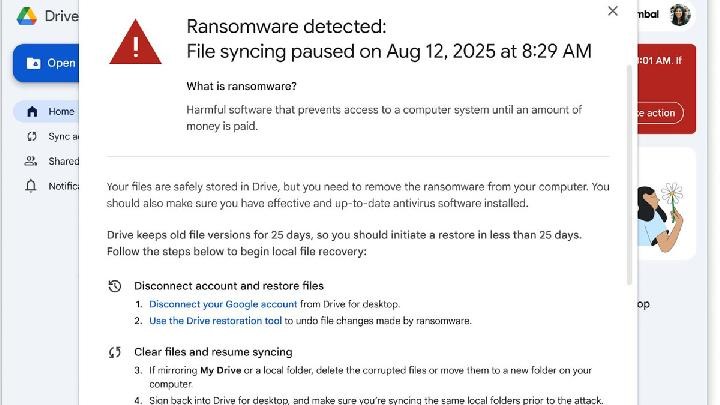The image size is (720, 405).
Task: Click the resume syncing arrows icon
Action: pyautogui.click(x=115, y=352)
